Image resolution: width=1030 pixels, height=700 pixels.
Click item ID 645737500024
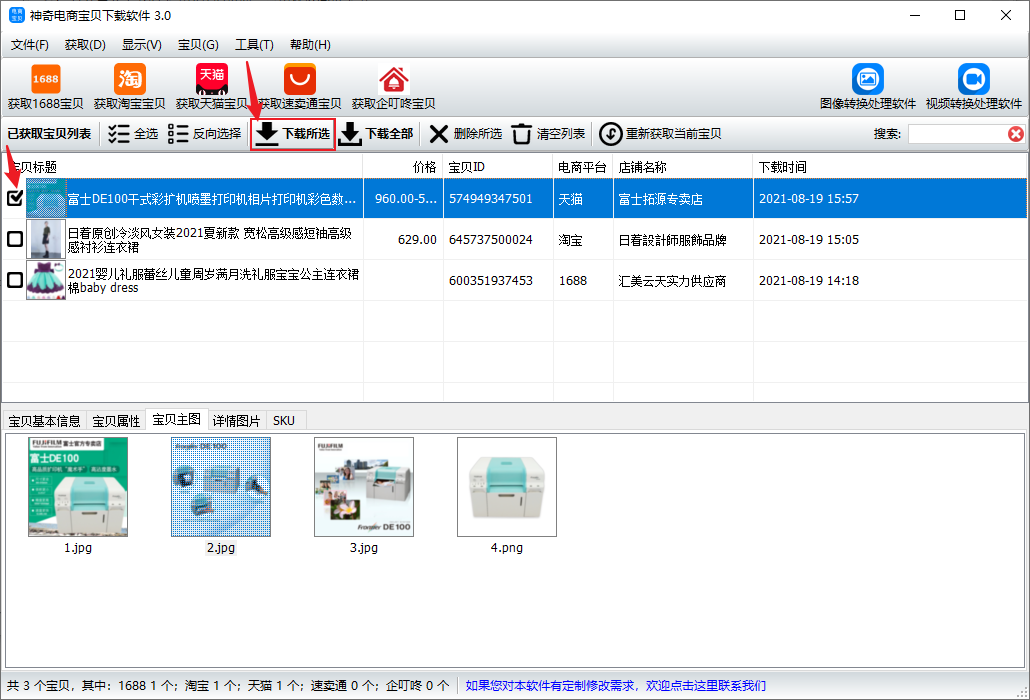coord(491,240)
